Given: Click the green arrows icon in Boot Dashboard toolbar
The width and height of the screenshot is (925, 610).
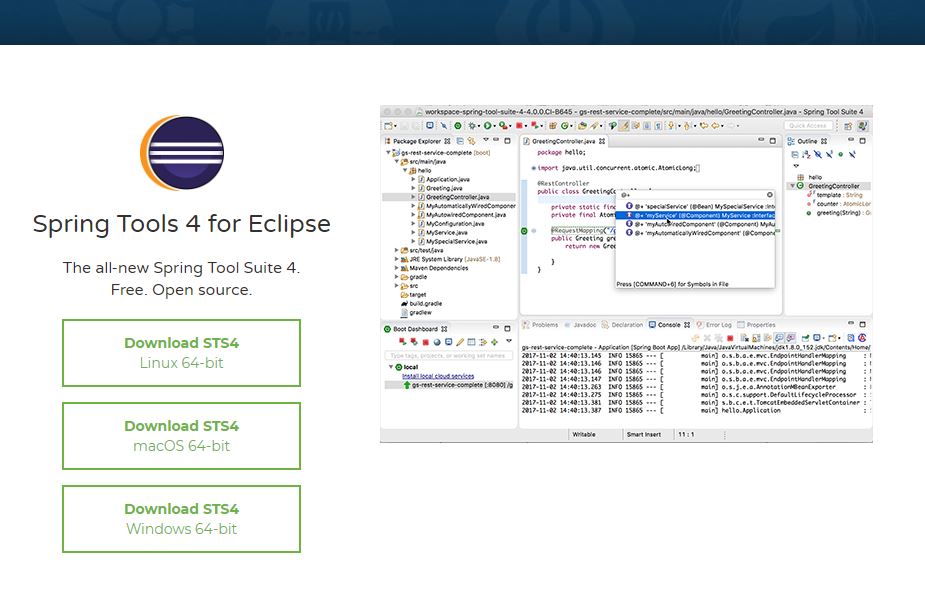Looking at the screenshot, I should pos(494,342).
